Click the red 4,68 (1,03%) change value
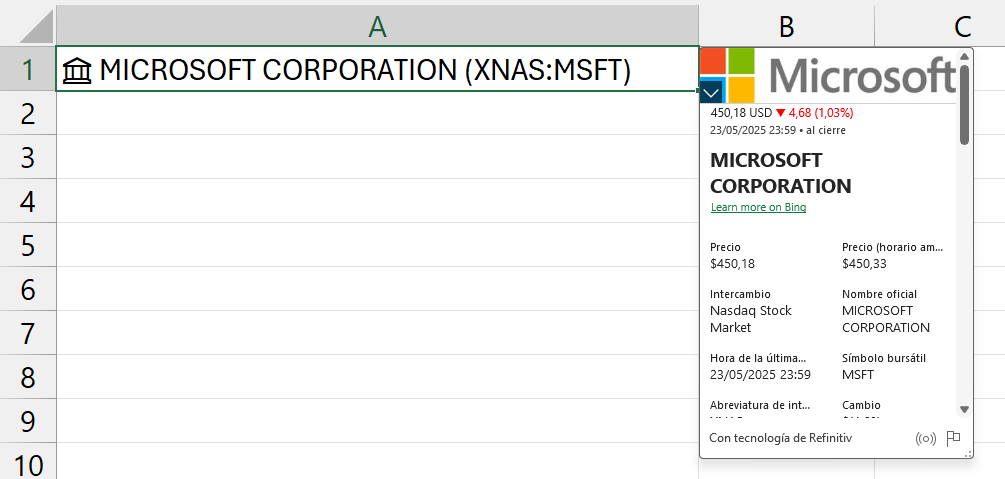The image size is (1005, 479). click(x=820, y=113)
